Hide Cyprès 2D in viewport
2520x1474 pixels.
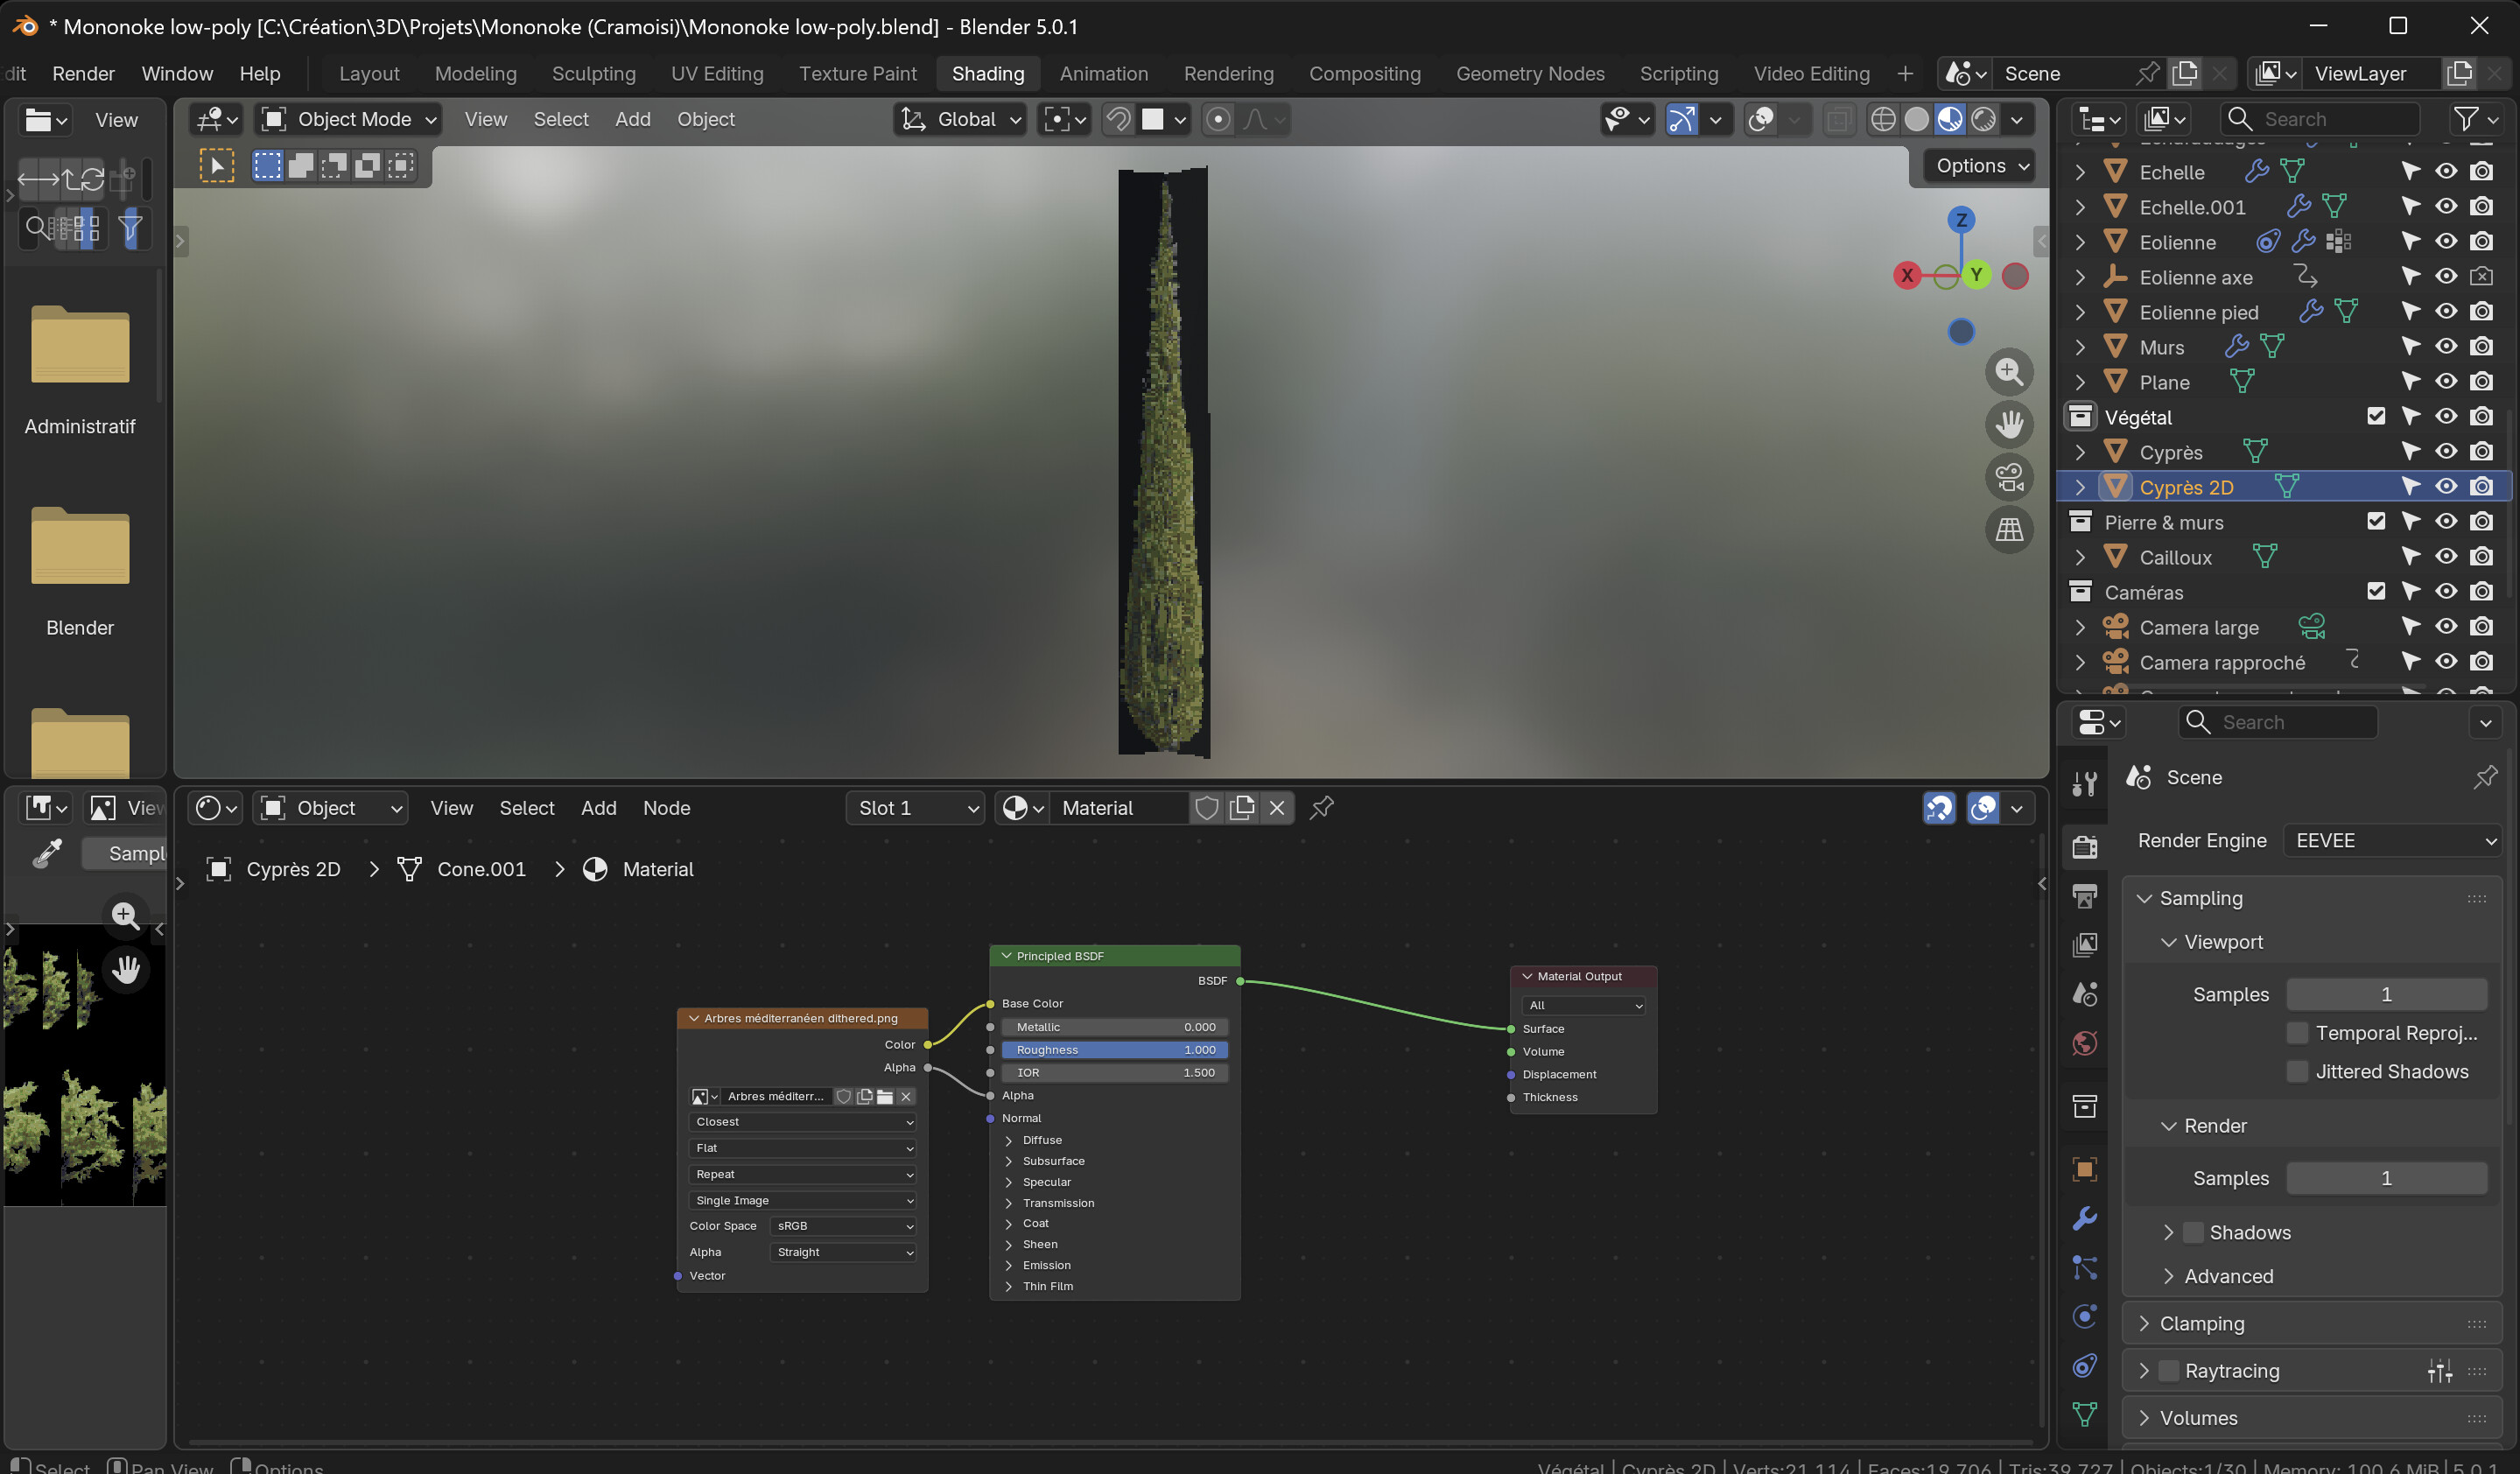pos(2446,486)
